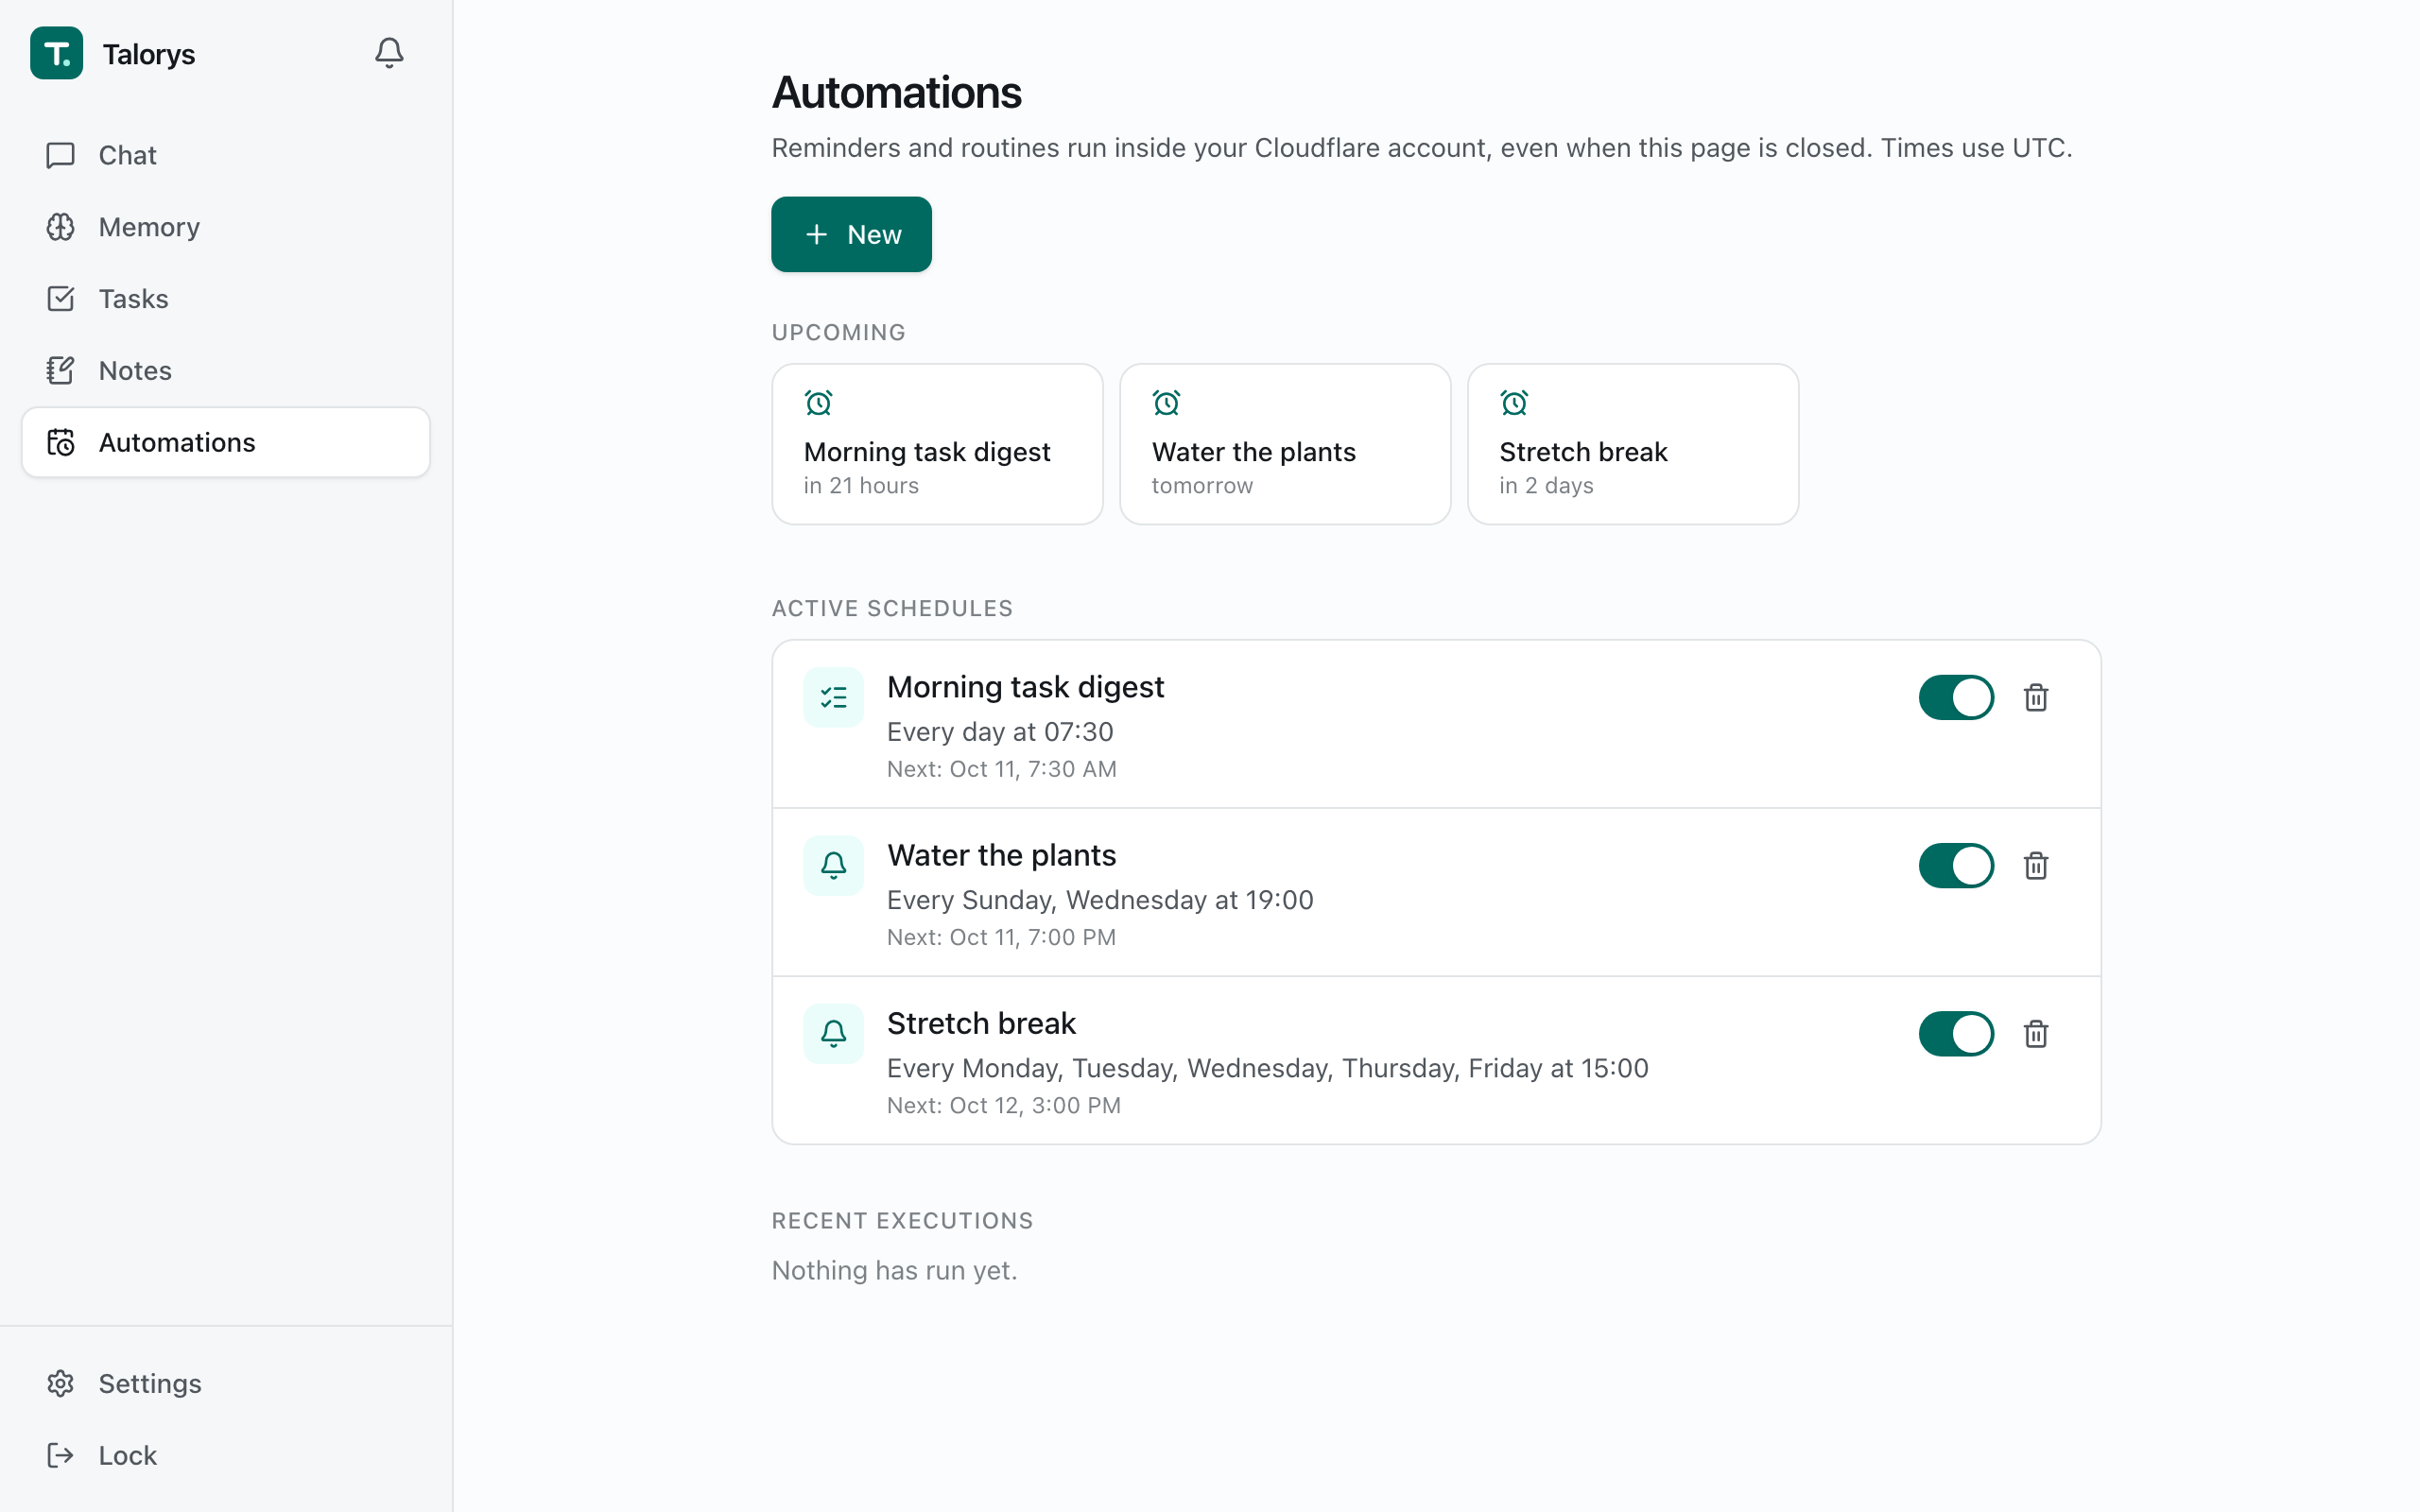This screenshot has height=1512, width=2420.
Task: Lock the app with Lock
Action: (226, 1455)
